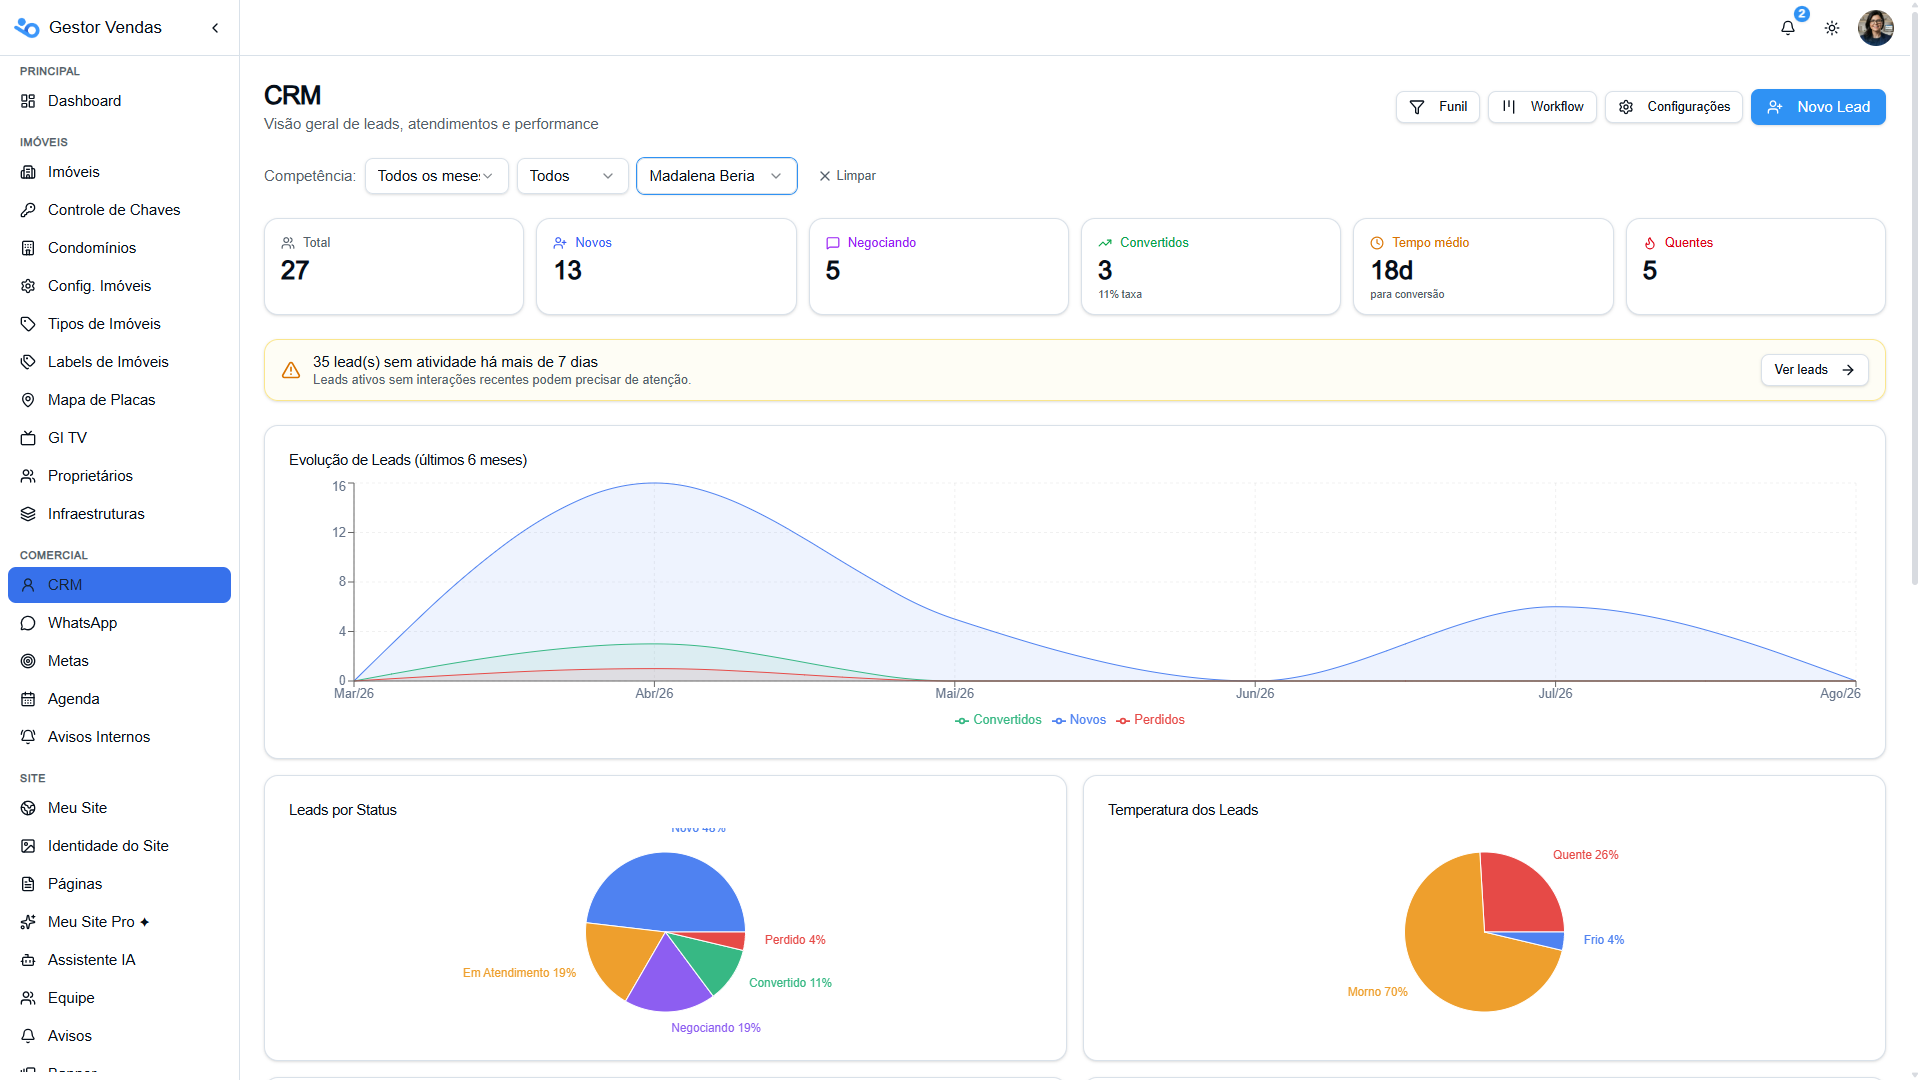Select the Mapa de Placas pin icon
Screen dimensions: 1920x1080
(x=28, y=400)
